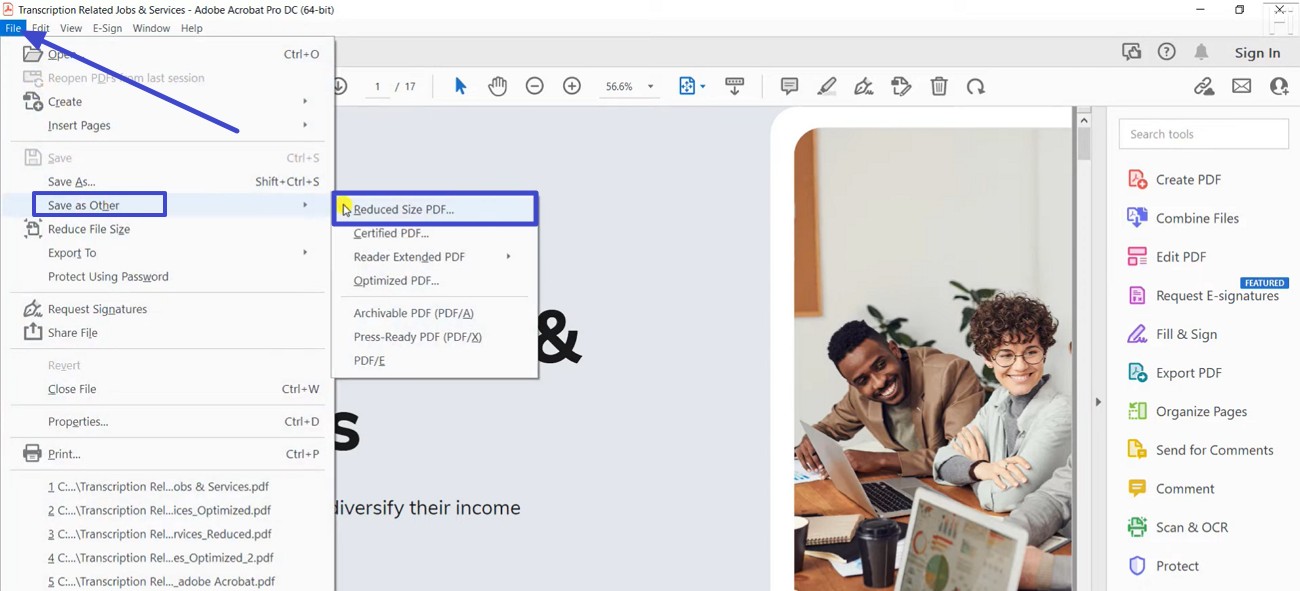Click the page number input field
1300x591 pixels.
(377, 86)
